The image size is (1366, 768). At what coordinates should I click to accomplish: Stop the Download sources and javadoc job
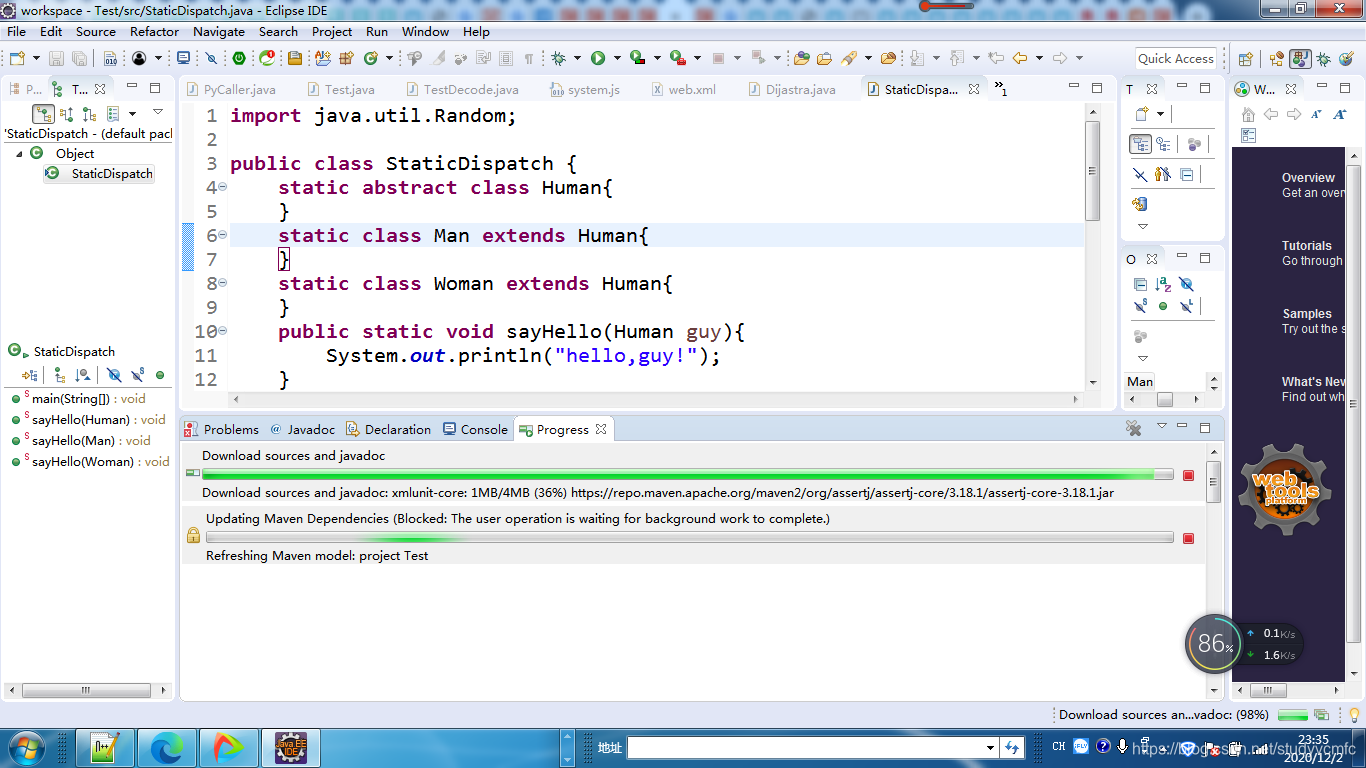pyautogui.click(x=1188, y=475)
